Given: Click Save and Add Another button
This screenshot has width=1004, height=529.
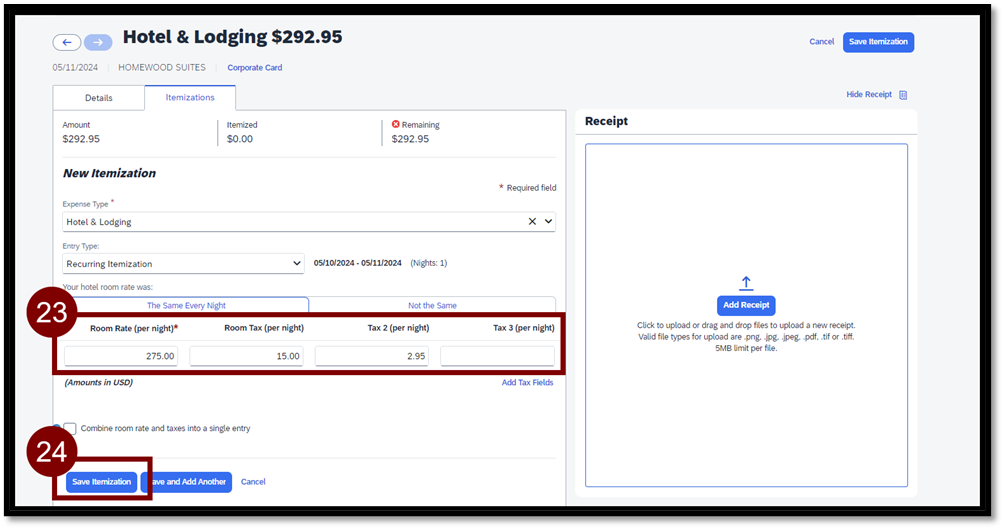Looking at the screenshot, I should (x=190, y=482).
